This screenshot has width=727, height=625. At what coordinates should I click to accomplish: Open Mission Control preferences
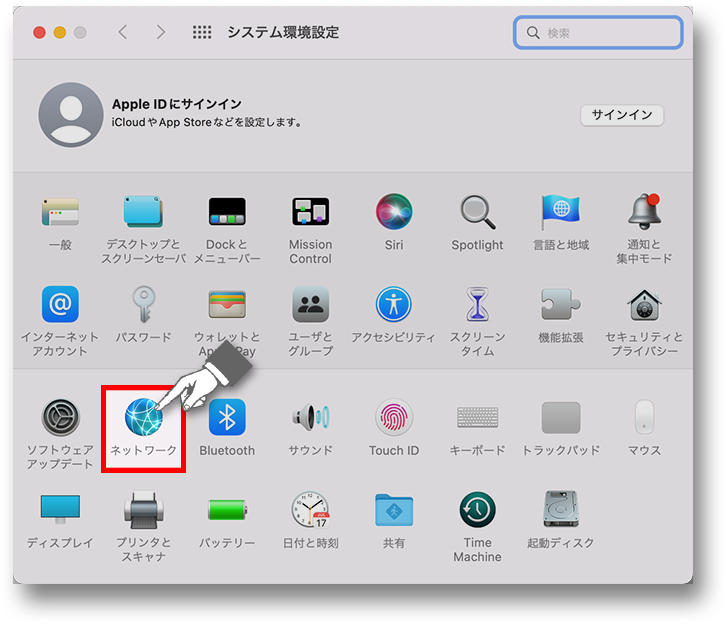[x=311, y=212]
